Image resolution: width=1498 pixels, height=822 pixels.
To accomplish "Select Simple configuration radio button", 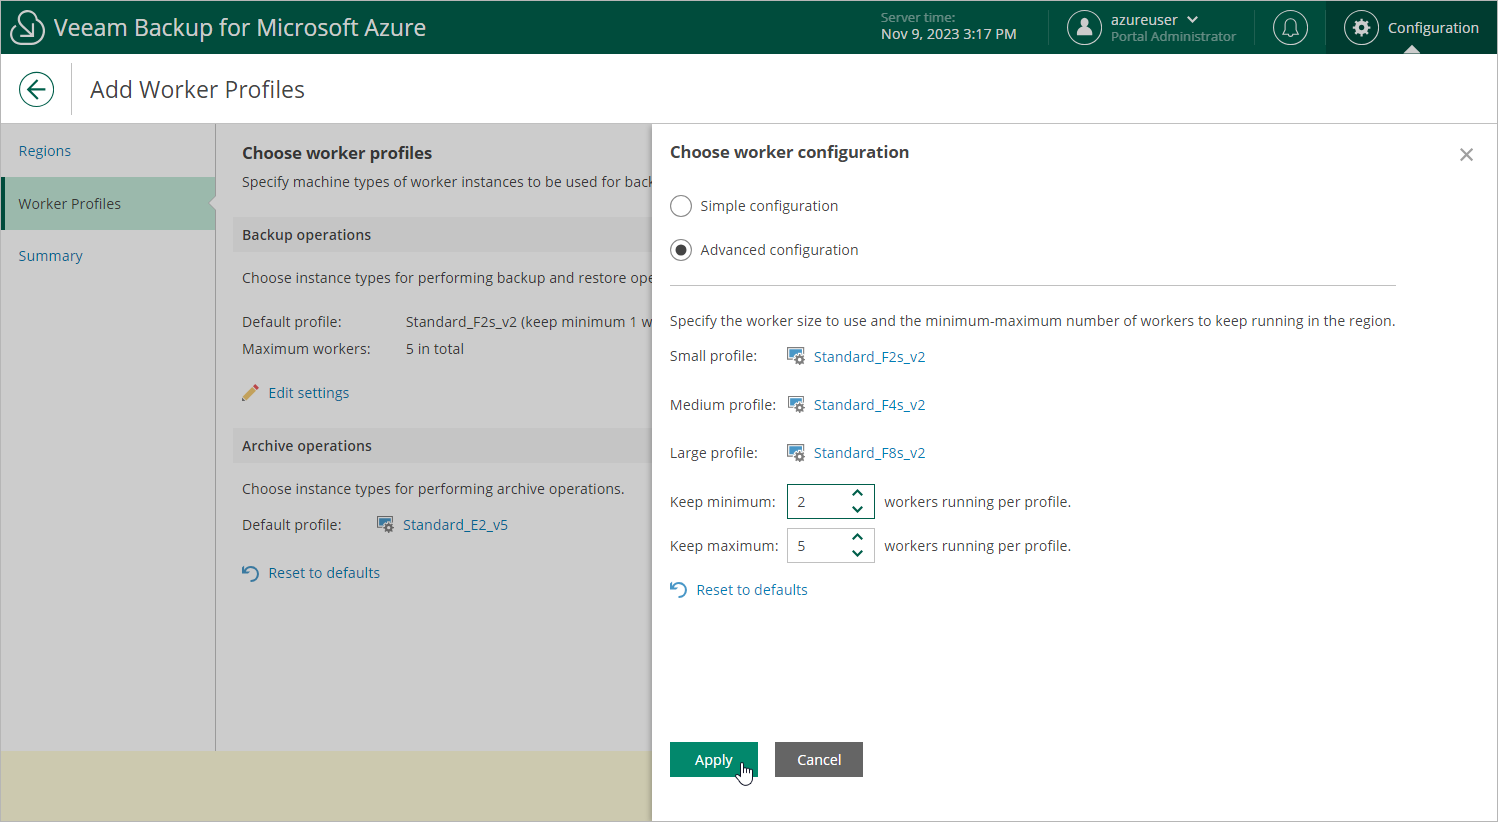I will pos(681,206).
